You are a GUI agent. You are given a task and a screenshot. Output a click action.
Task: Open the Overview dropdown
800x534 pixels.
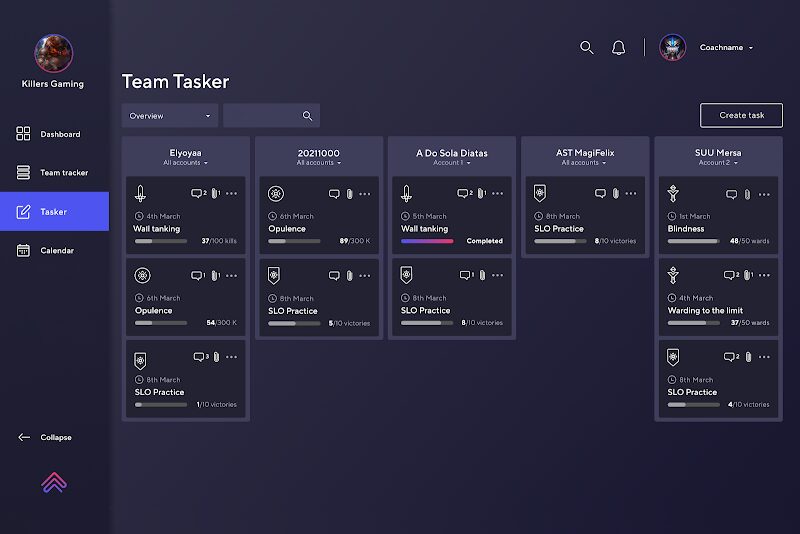click(x=170, y=116)
